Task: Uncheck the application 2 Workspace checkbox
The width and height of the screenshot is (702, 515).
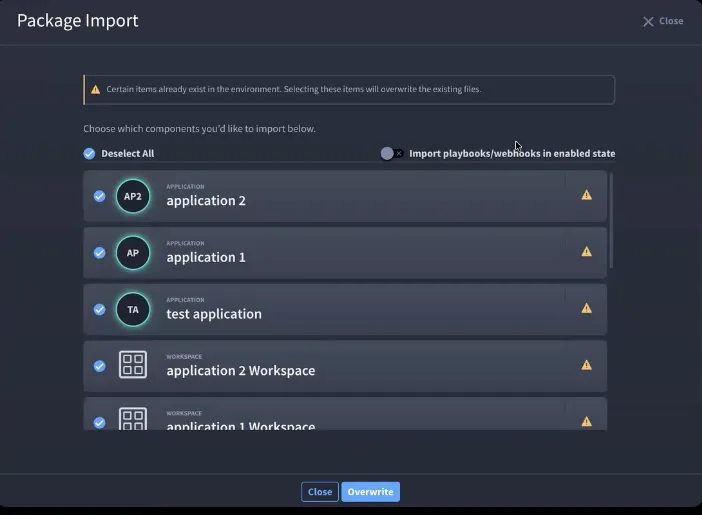Action: click(x=99, y=366)
